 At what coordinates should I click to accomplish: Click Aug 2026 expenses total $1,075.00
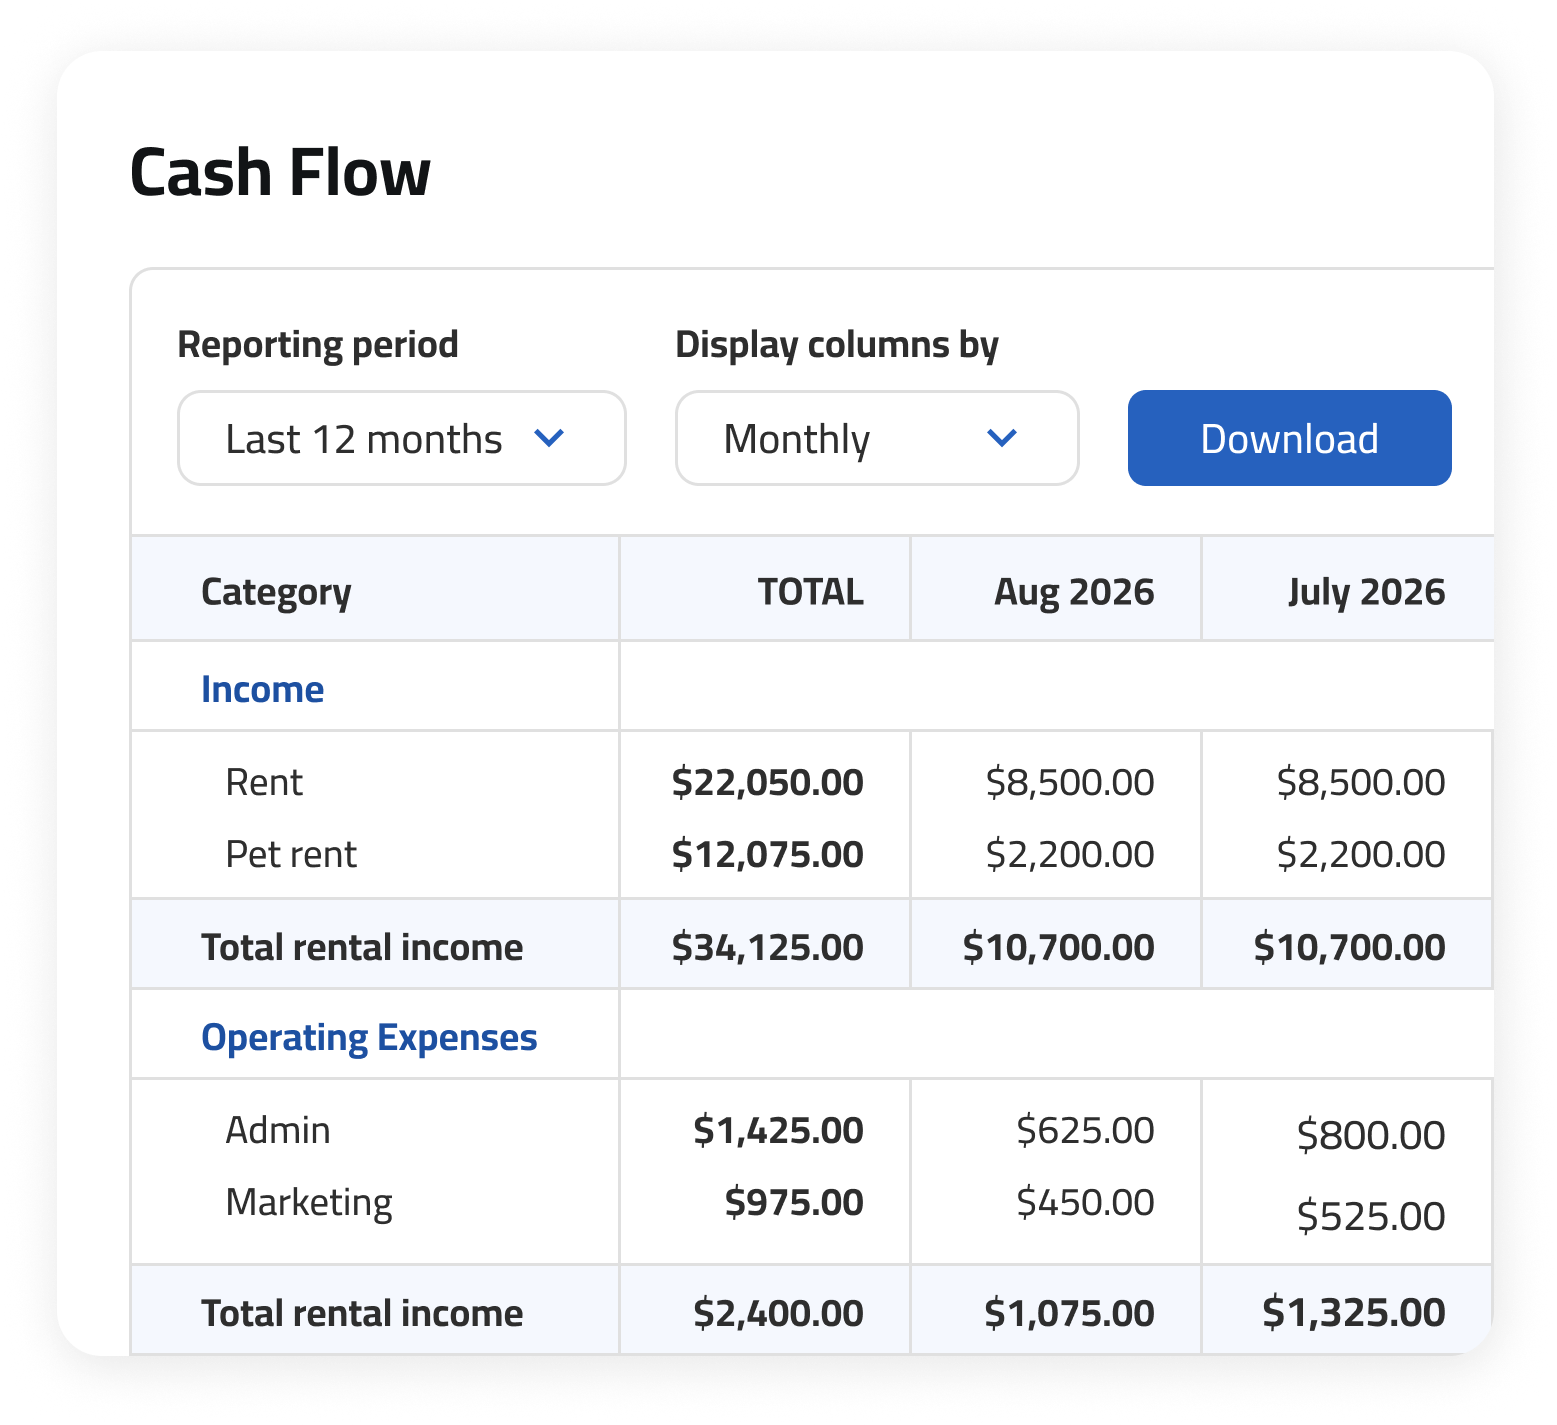click(1069, 1313)
